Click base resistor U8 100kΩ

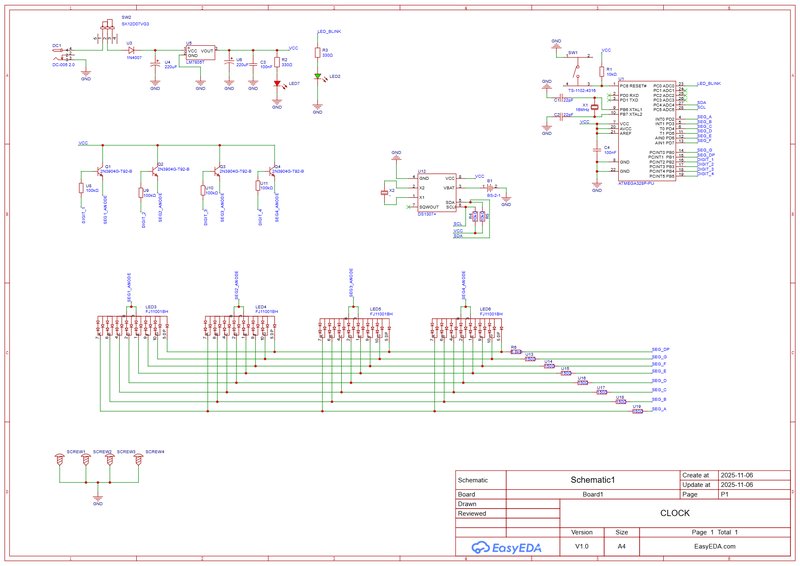[x=82, y=188]
